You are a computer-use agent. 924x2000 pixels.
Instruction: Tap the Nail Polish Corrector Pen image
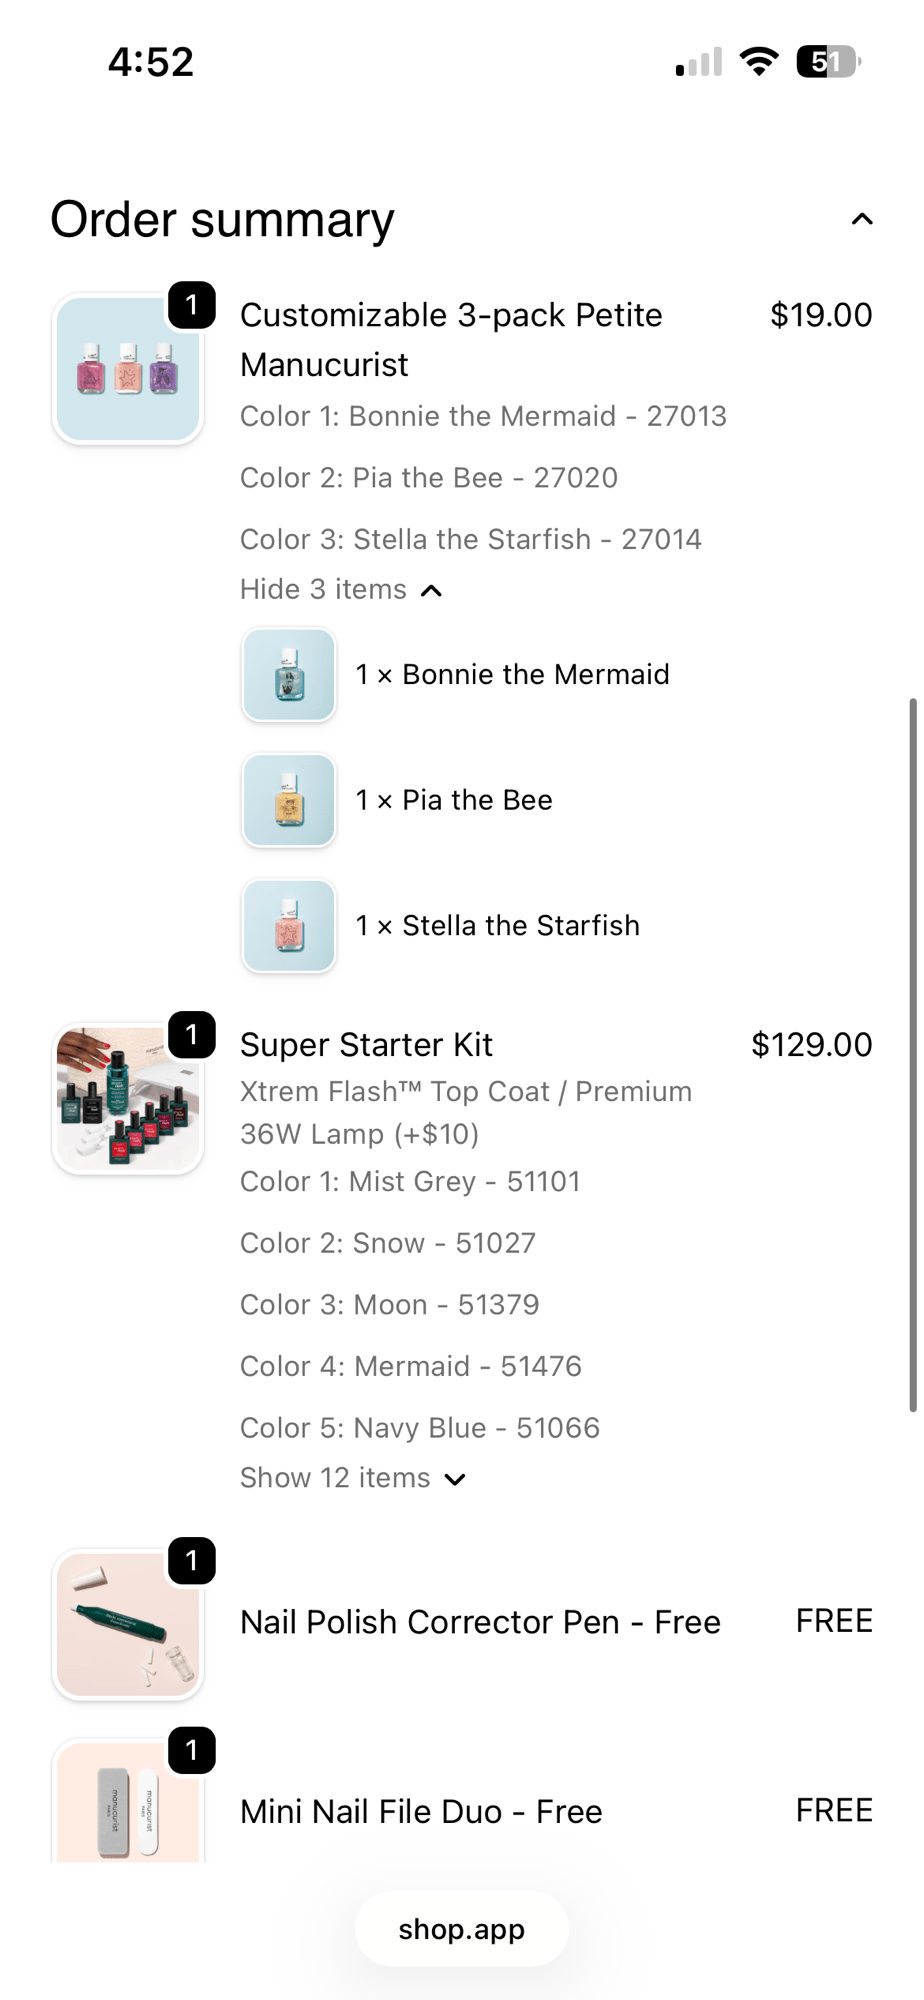pyautogui.click(x=128, y=1625)
